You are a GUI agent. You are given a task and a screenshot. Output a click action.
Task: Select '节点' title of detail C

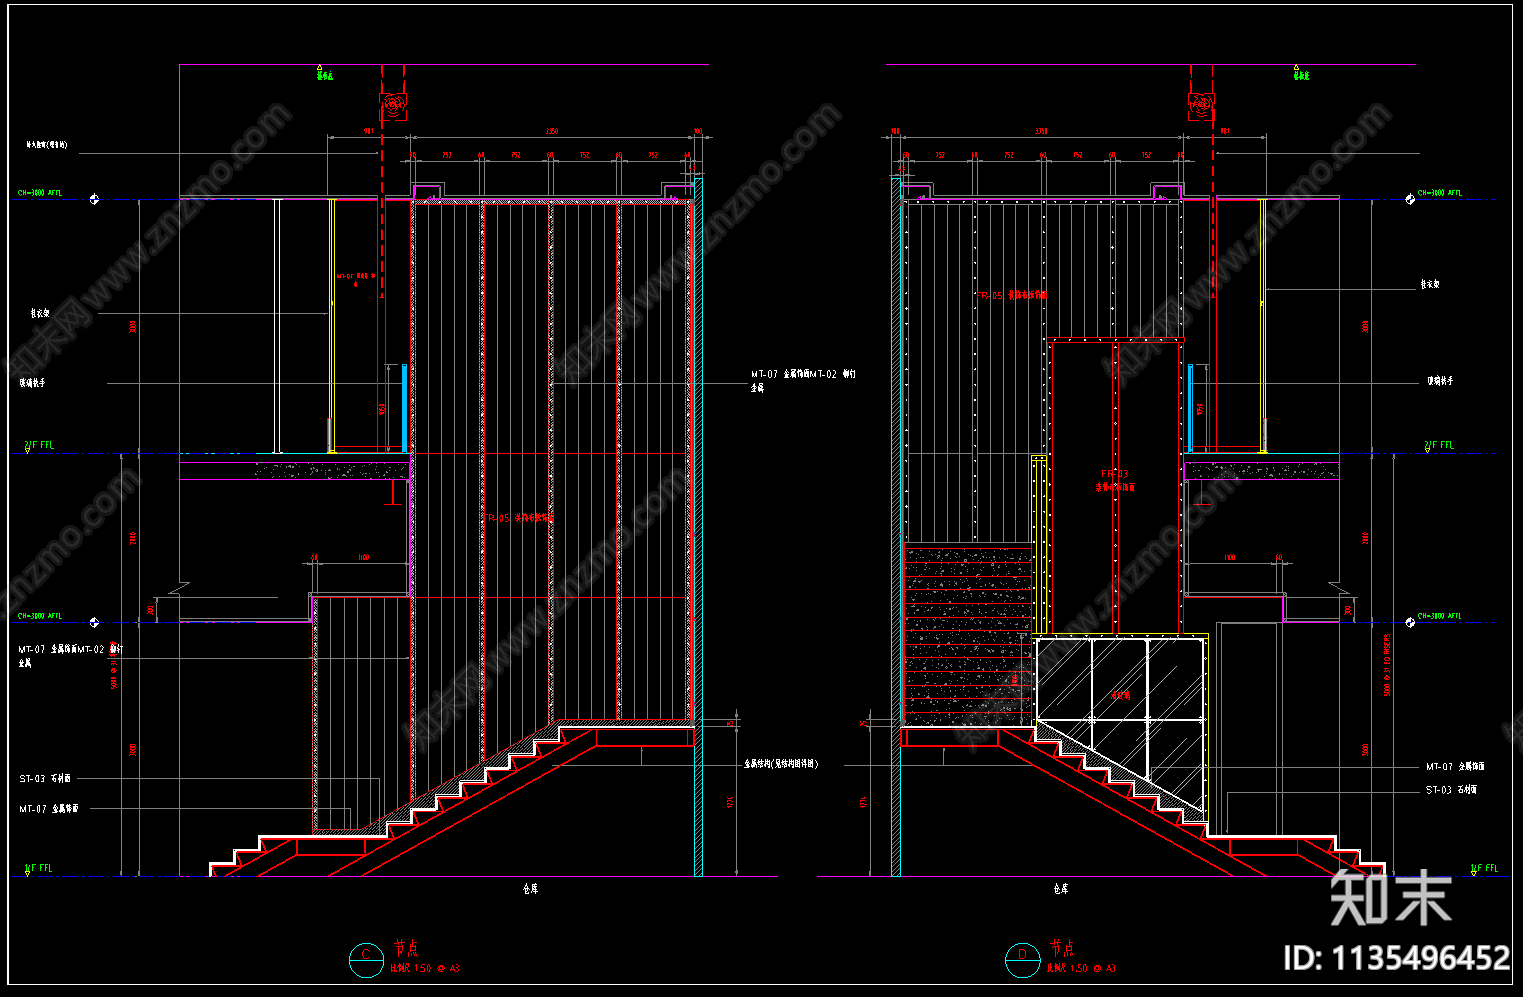tap(406, 948)
